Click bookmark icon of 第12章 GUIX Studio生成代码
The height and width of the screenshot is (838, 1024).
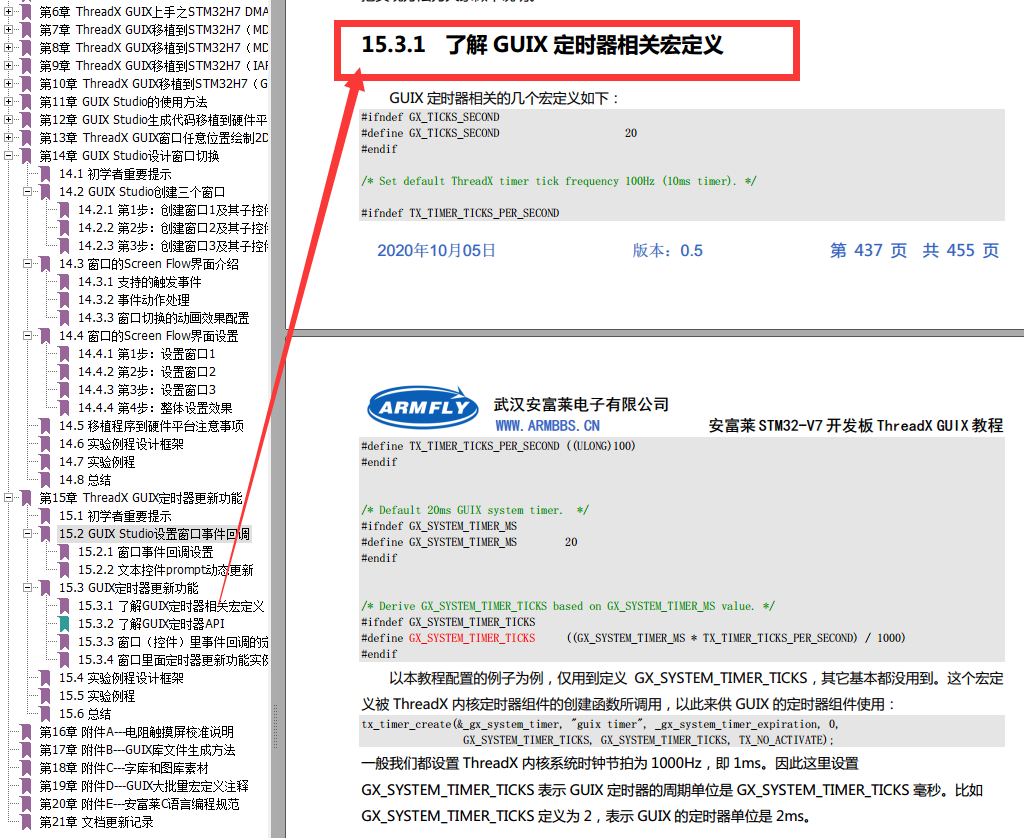[26, 120]
